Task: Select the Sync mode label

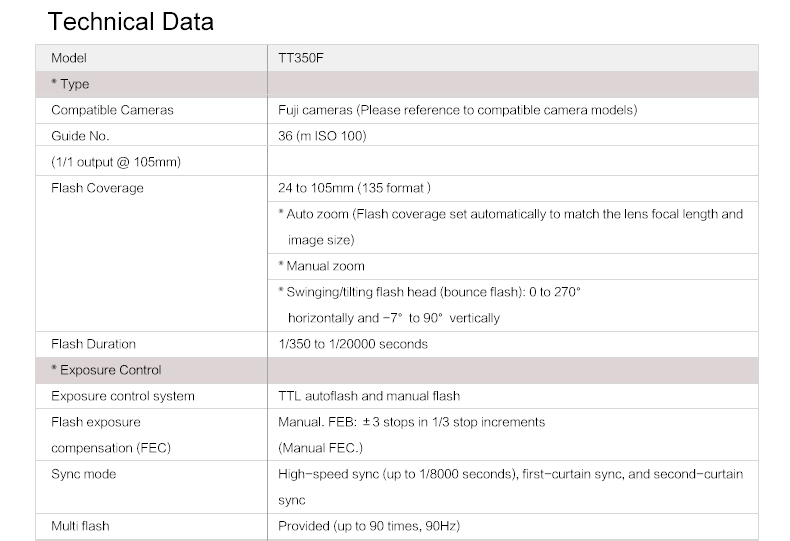Action: pos(81,474)
